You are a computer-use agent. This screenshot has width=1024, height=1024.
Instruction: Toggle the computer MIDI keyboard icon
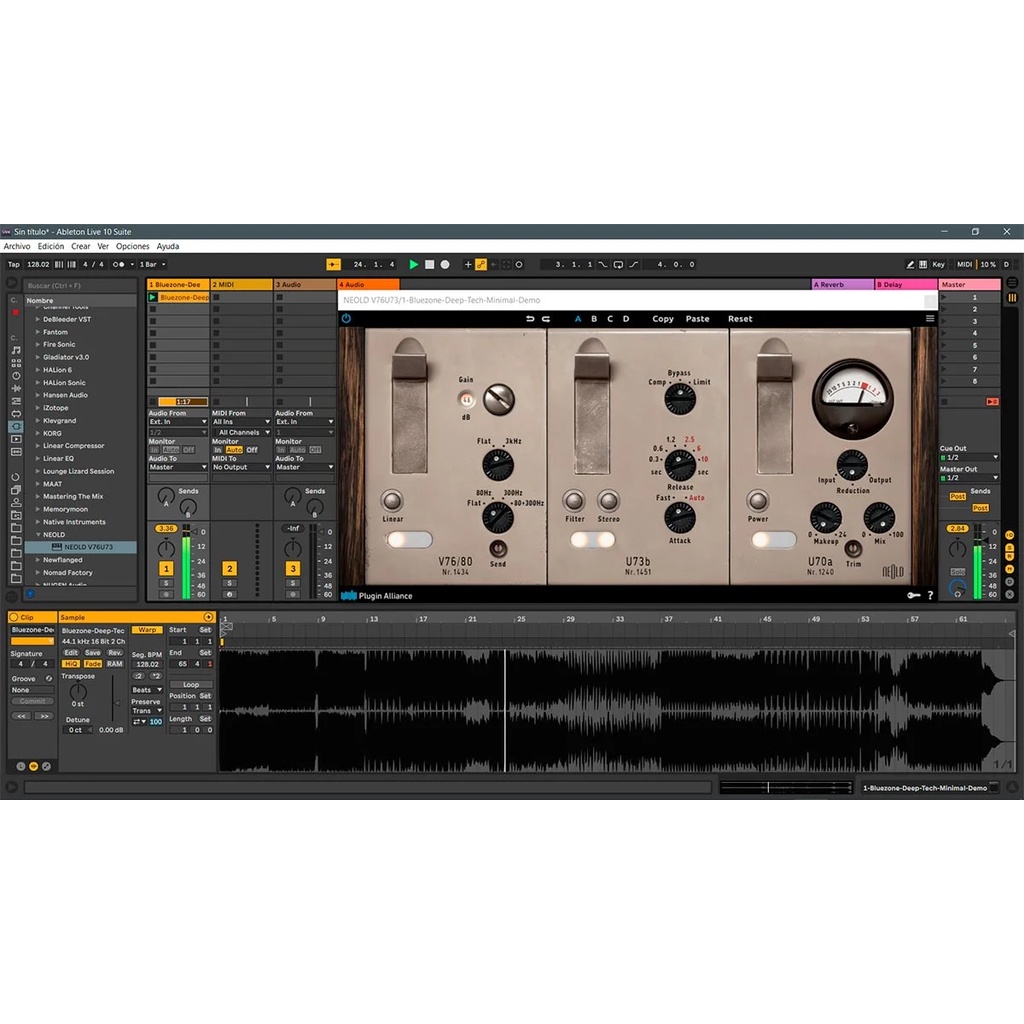click(923, 264)
